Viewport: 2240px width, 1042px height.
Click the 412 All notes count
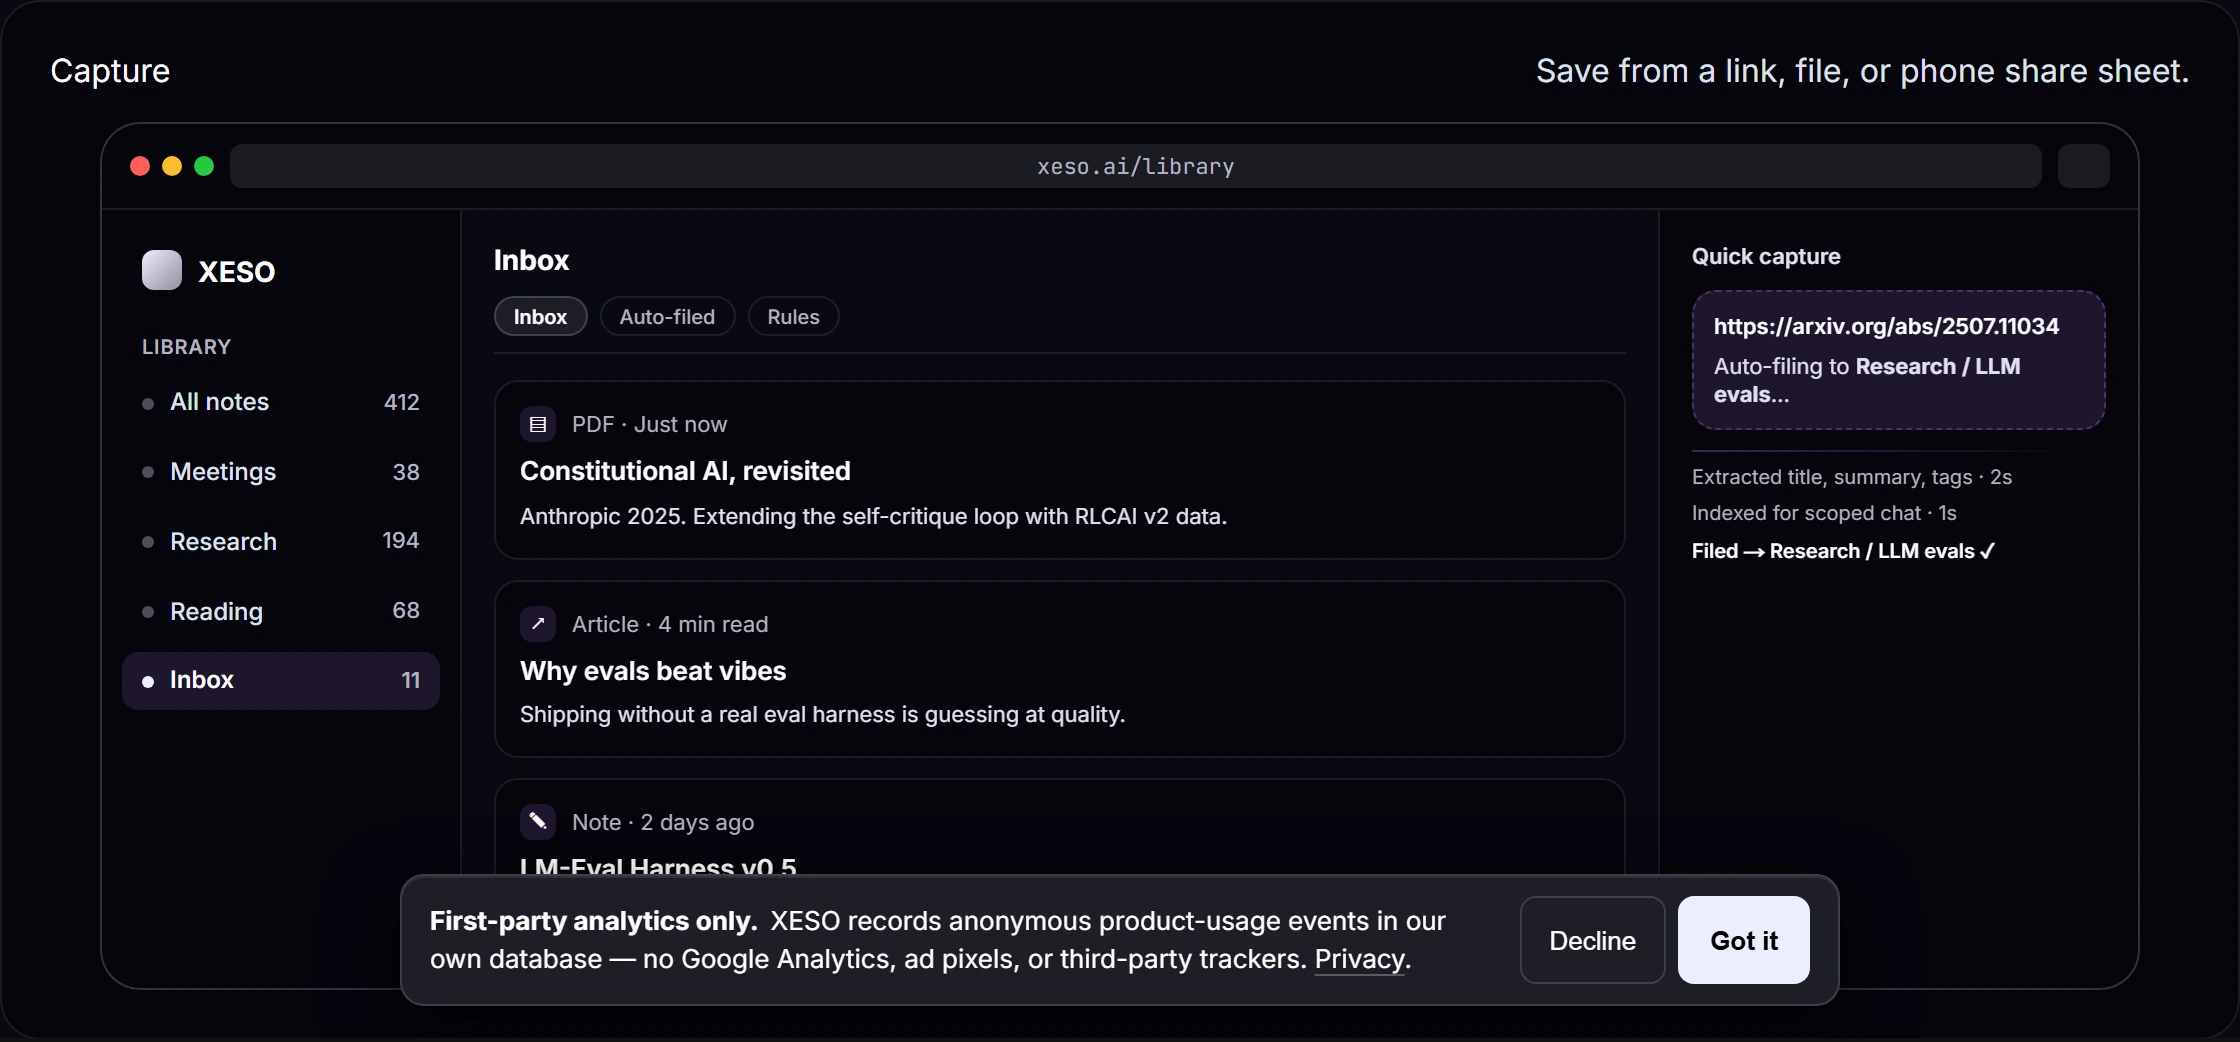point(402,402)
